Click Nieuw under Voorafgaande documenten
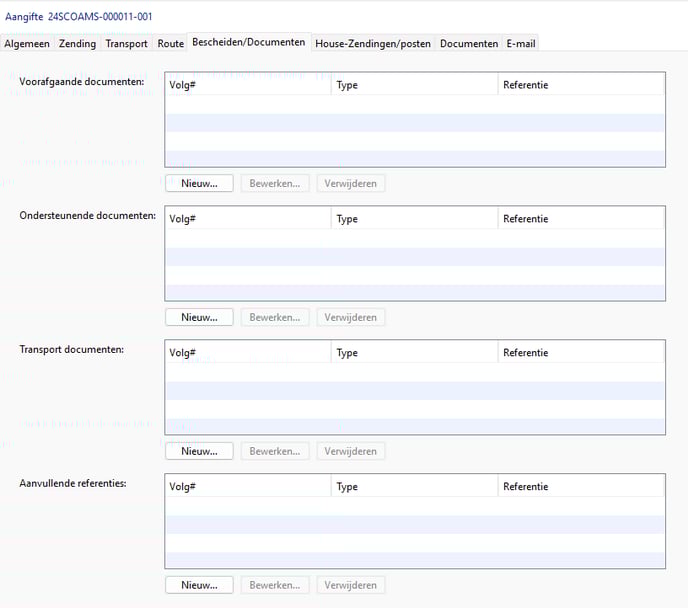The height and width of the screenshot is (608, 688). click(x=199, y=183)
